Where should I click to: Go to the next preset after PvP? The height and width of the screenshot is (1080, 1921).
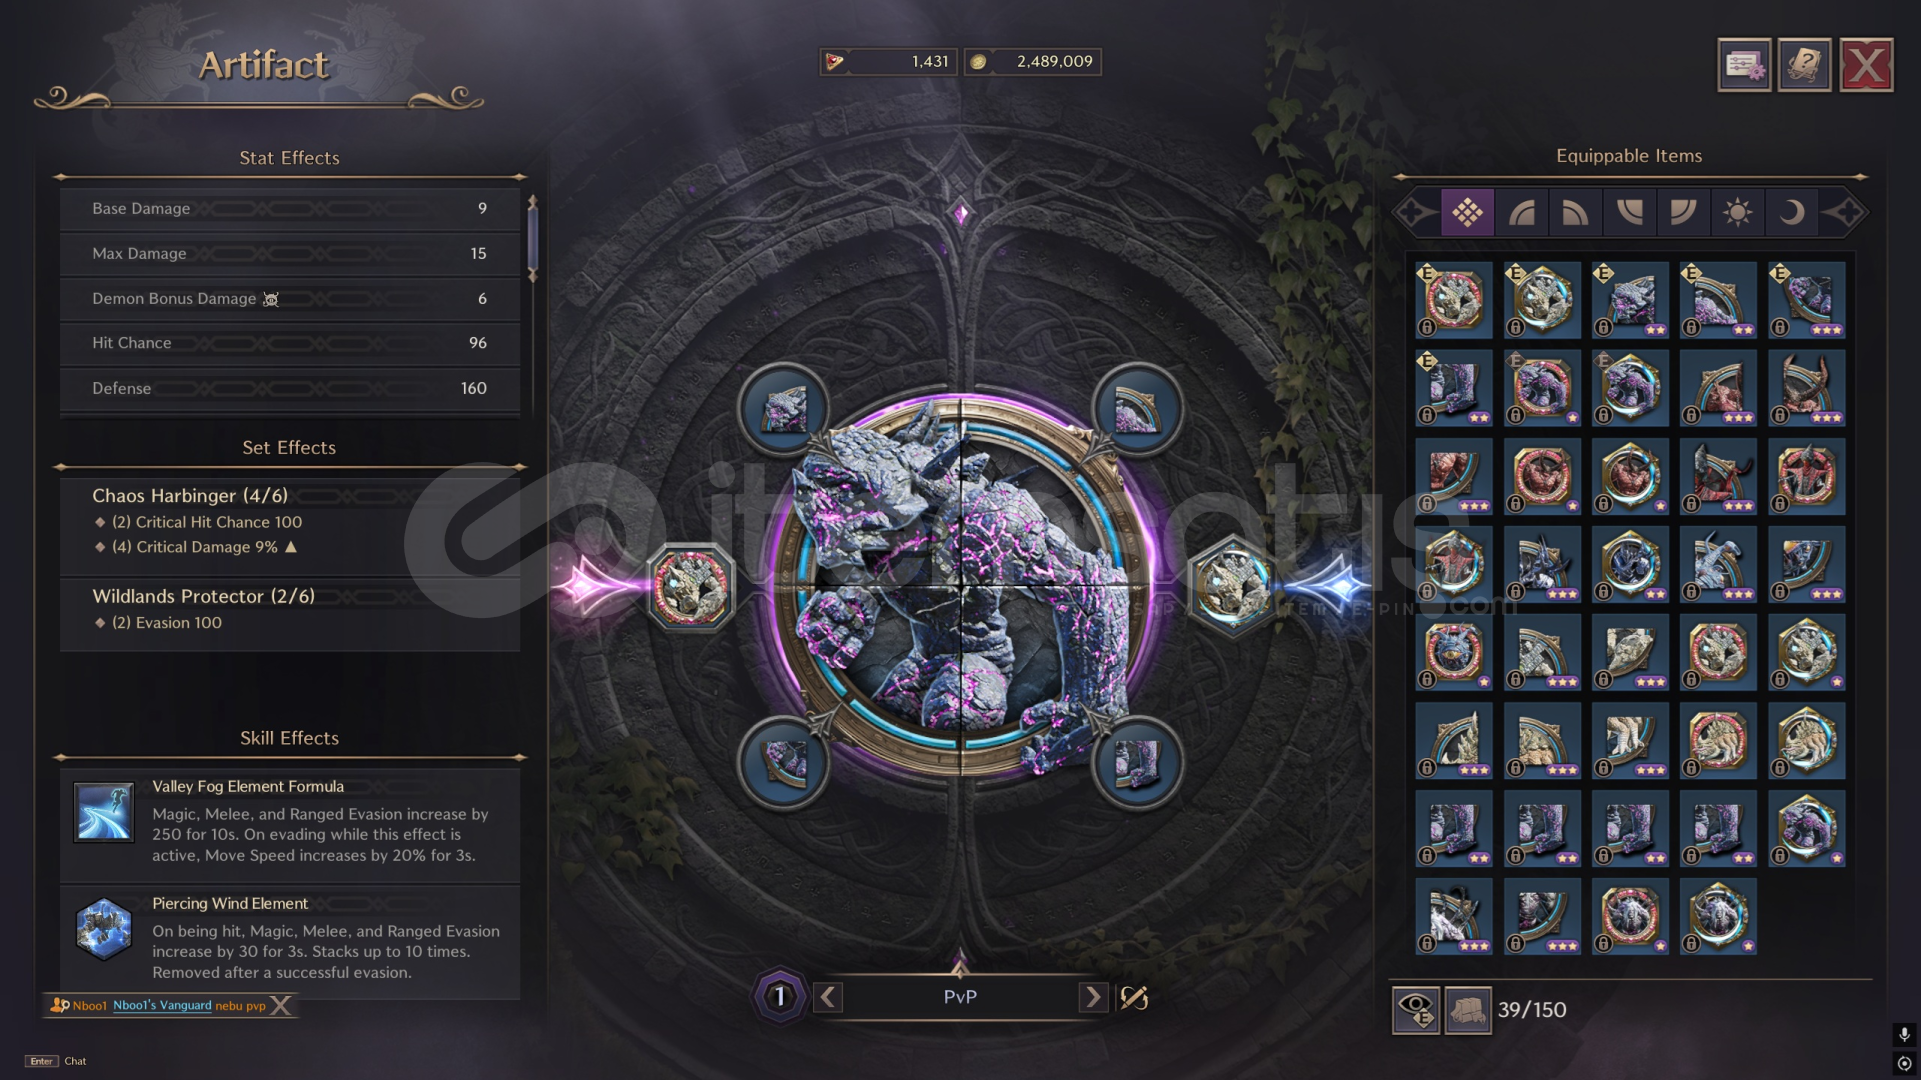click(x=1093, y=997)
